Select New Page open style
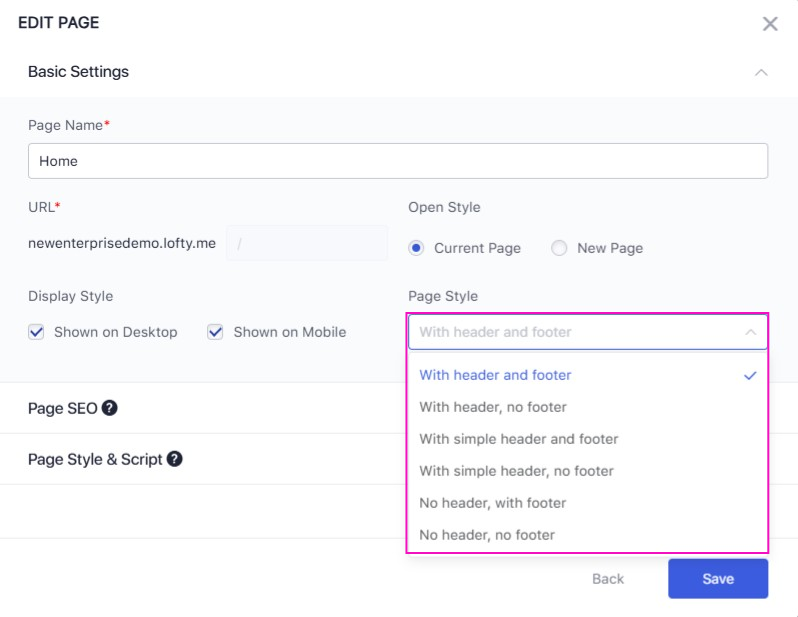The image size is (798, 617). click(559, 248)
